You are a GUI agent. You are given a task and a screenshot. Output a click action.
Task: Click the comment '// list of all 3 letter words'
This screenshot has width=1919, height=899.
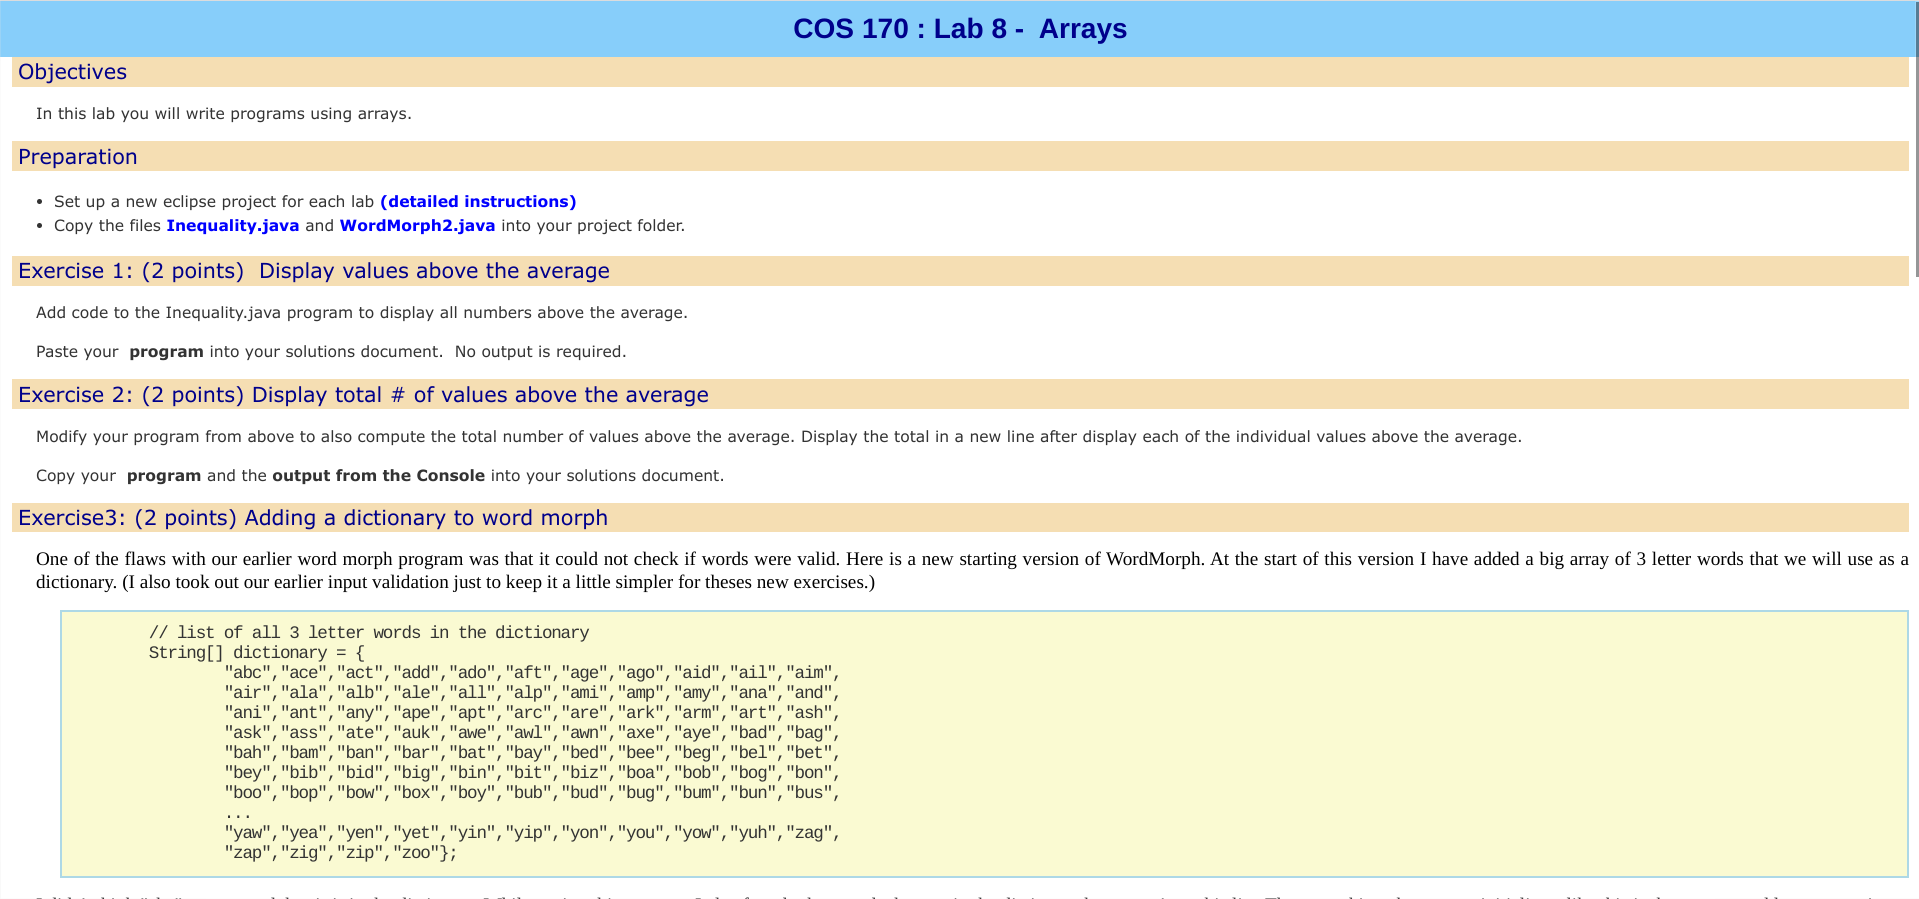click(x=369, y=633)
